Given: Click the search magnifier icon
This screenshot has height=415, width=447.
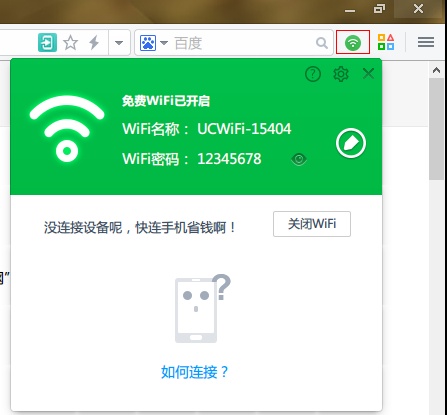Looking at the screenshot, I should point(322,43).
